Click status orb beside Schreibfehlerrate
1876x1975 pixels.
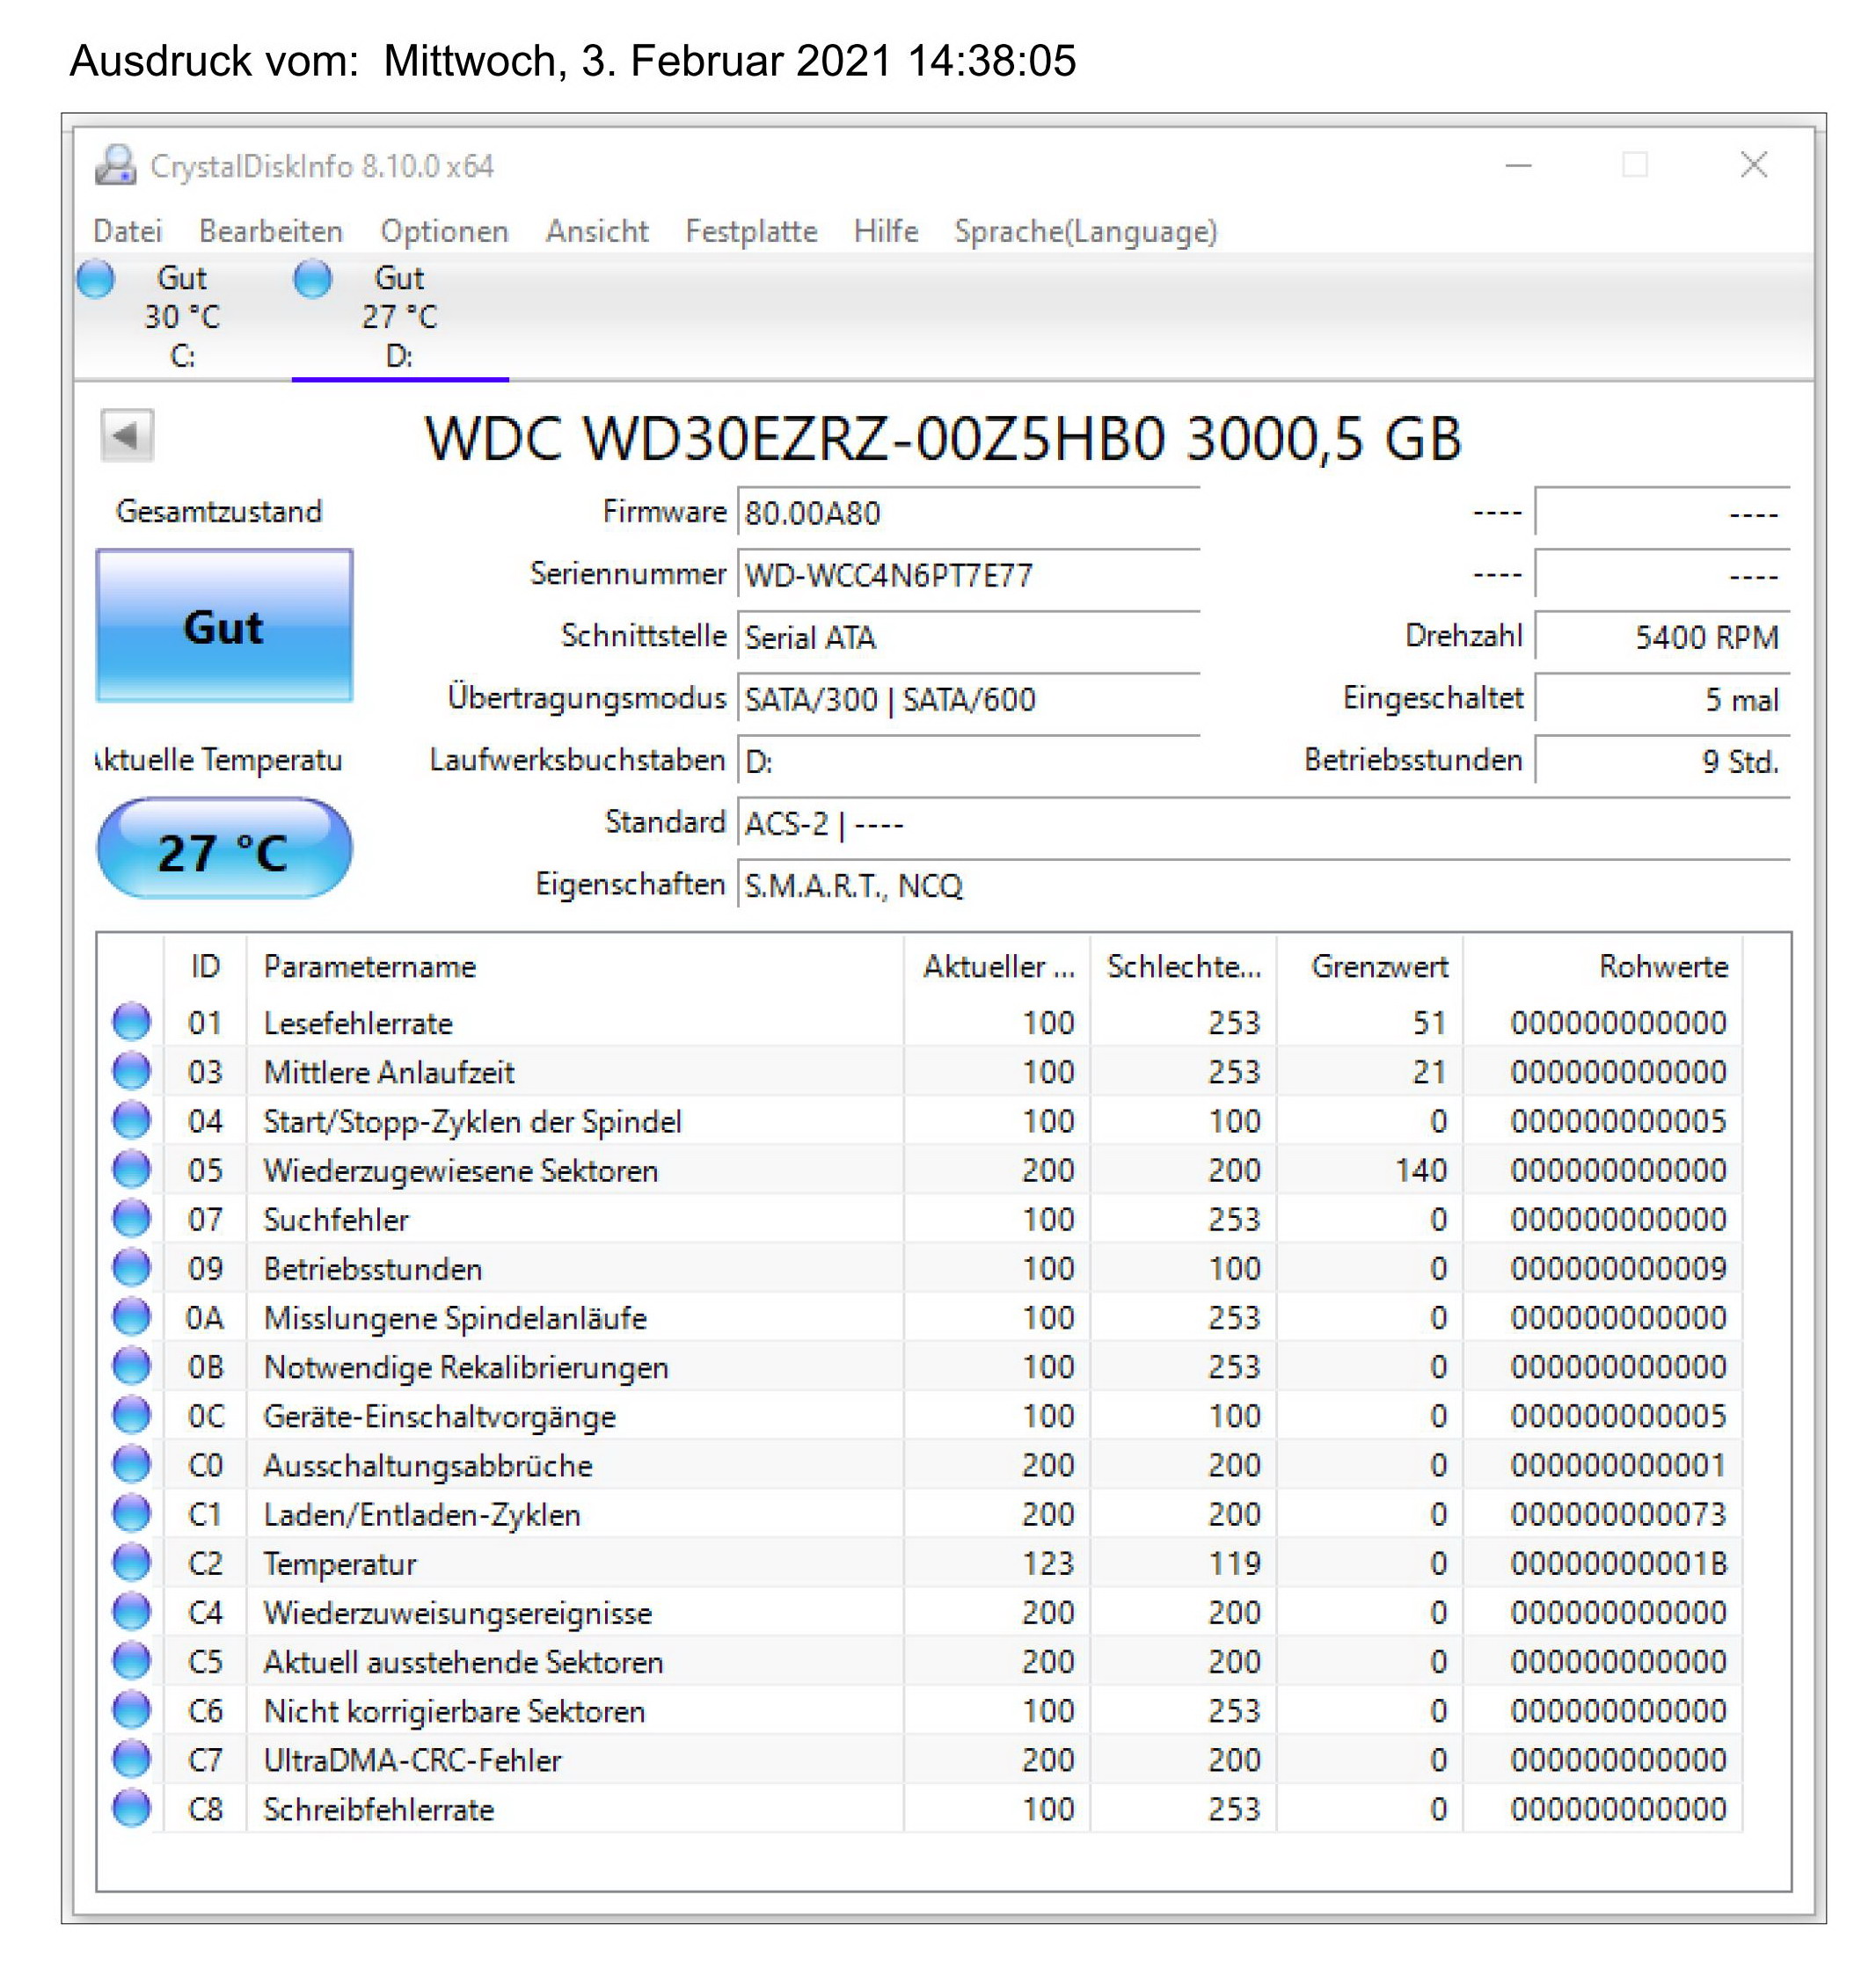[x=131, y=1808]
